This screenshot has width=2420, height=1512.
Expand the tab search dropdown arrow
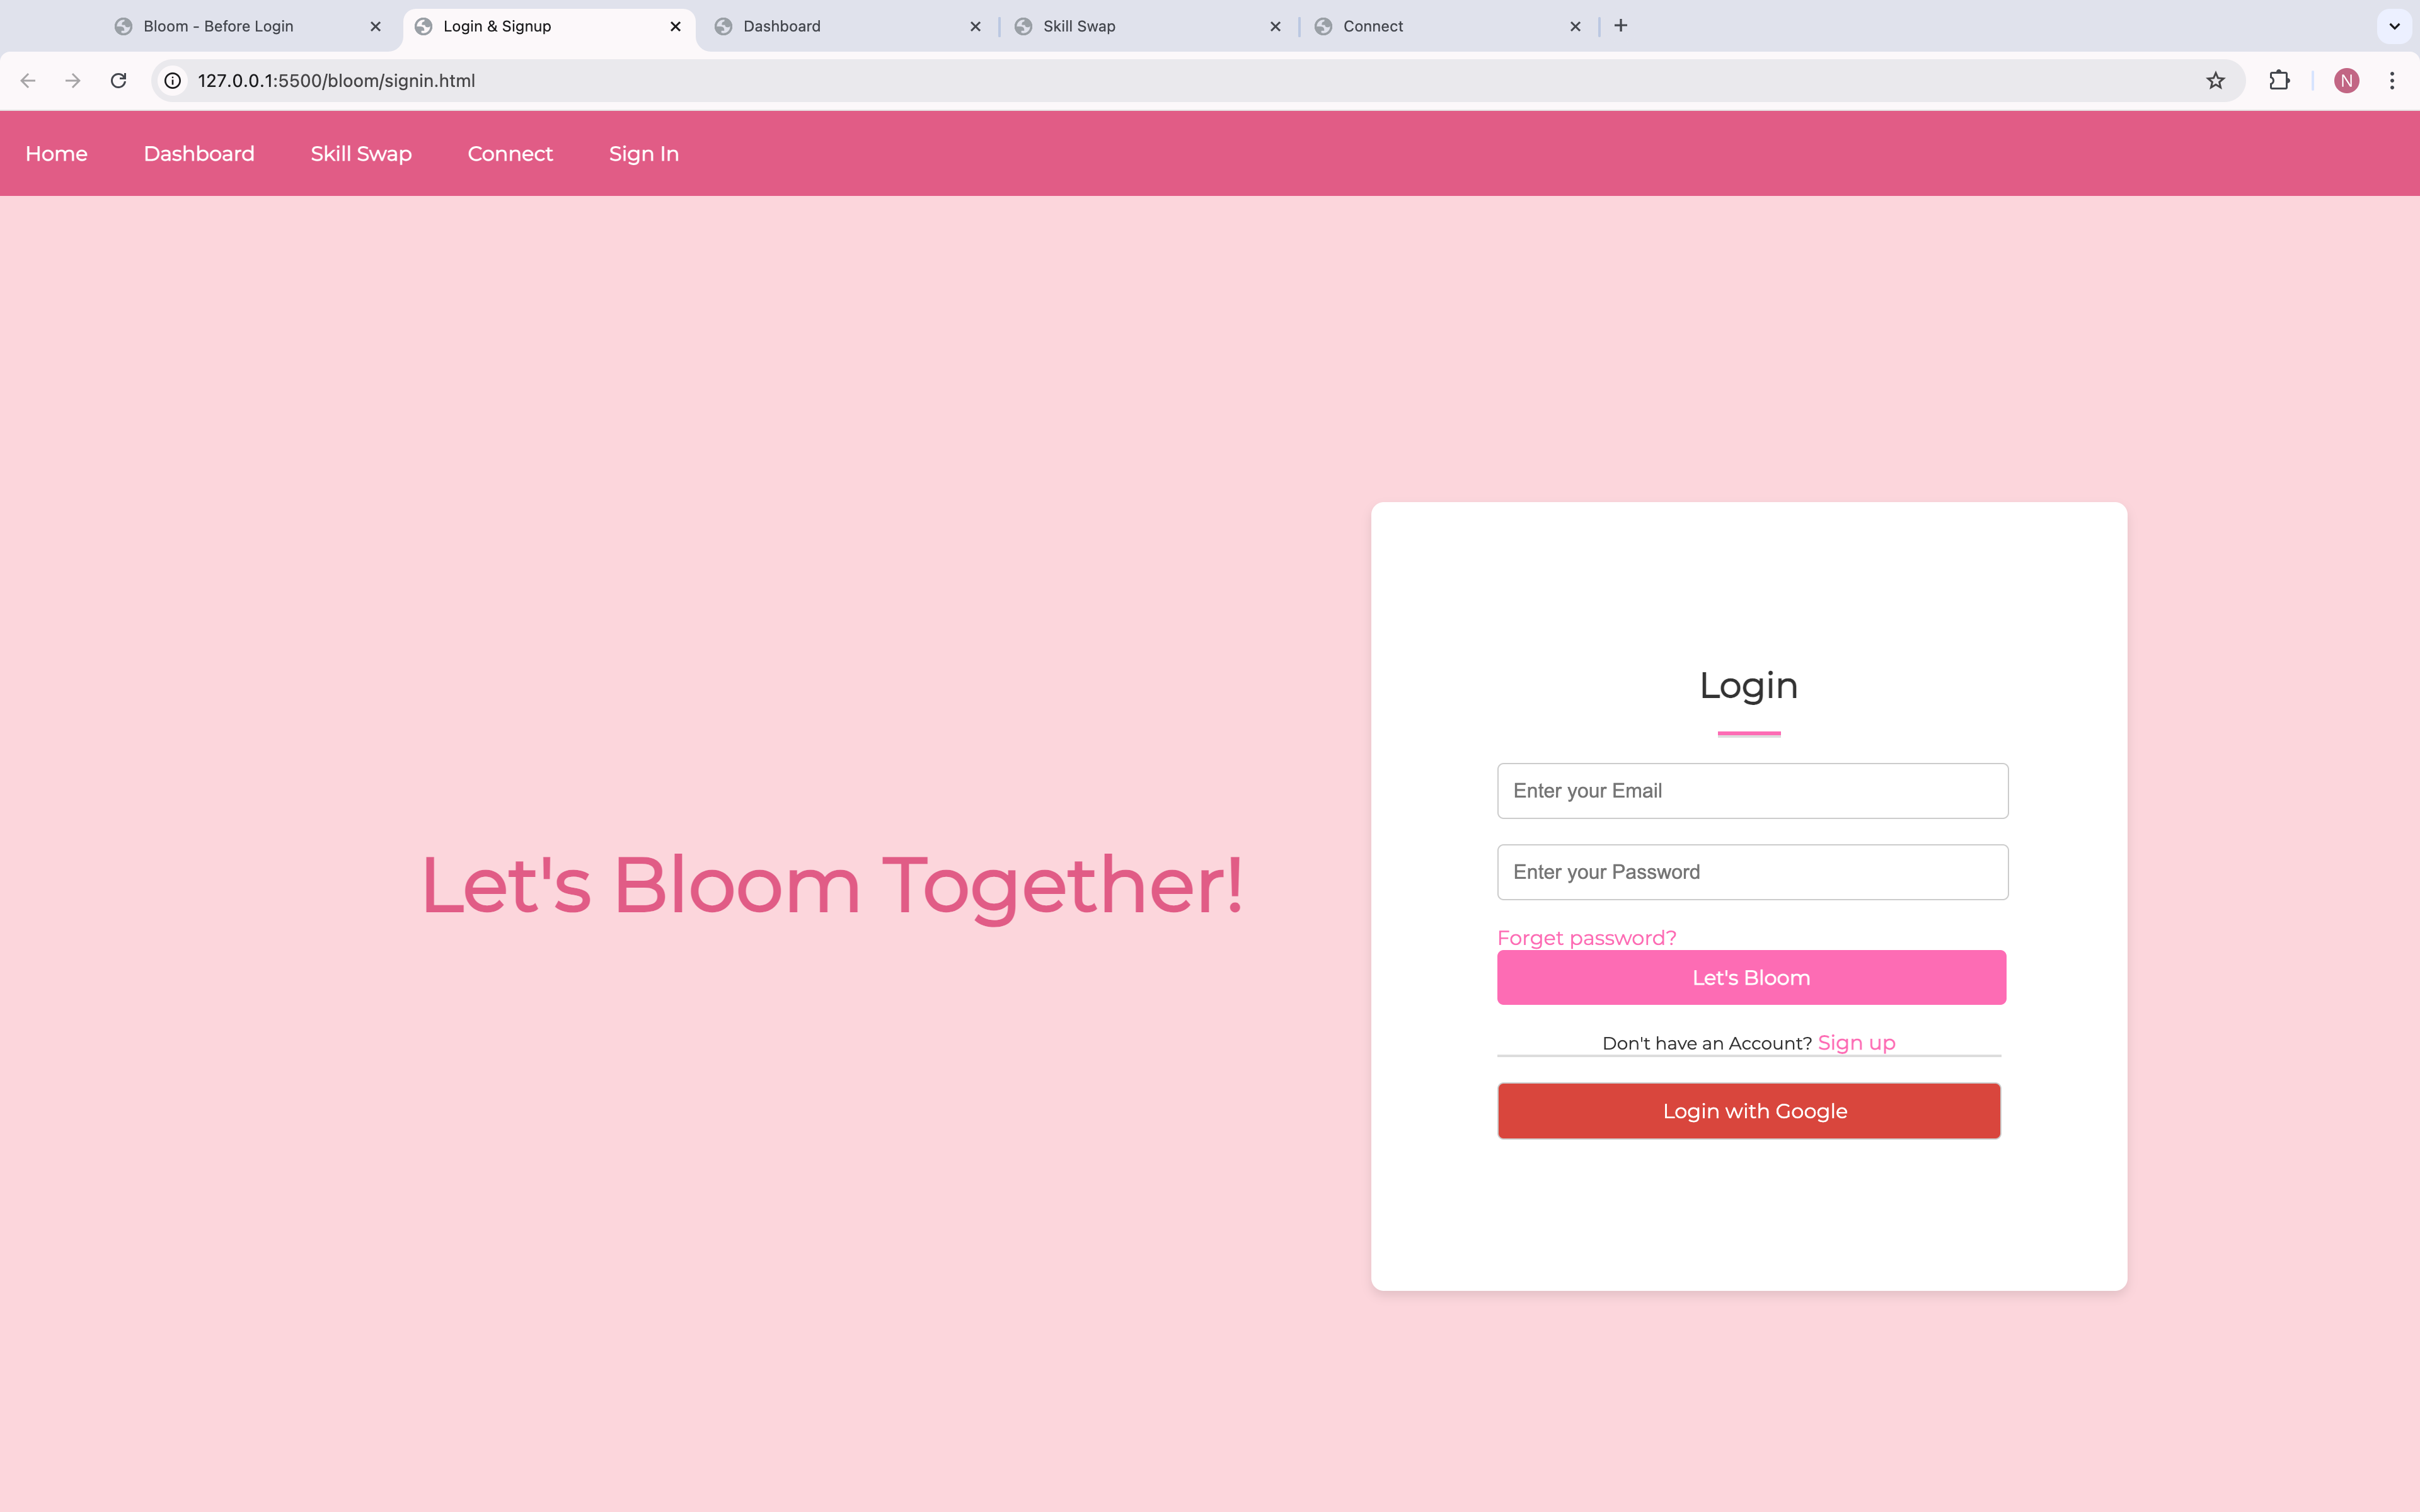(2394, 26)
